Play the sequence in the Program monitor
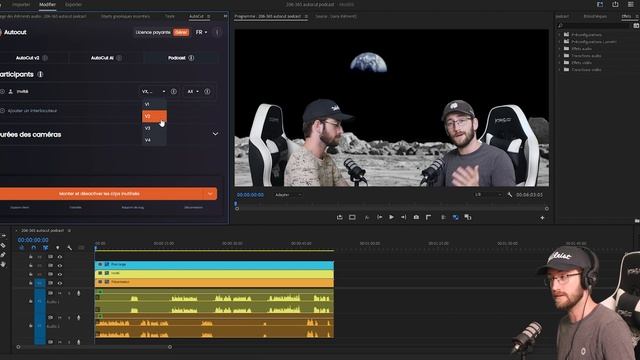This screenshot has width=640, height=360. (x=391, y=218)
